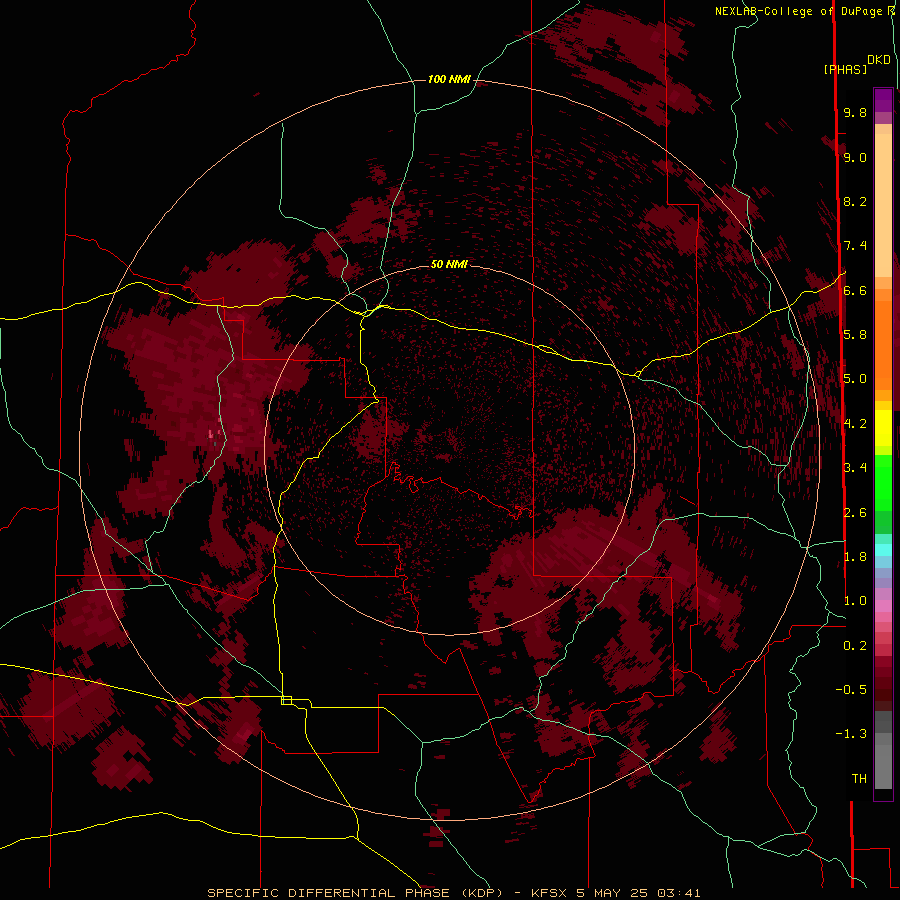Click the -0.5 legend value
The image size is (900, 900).
[851, 690]
